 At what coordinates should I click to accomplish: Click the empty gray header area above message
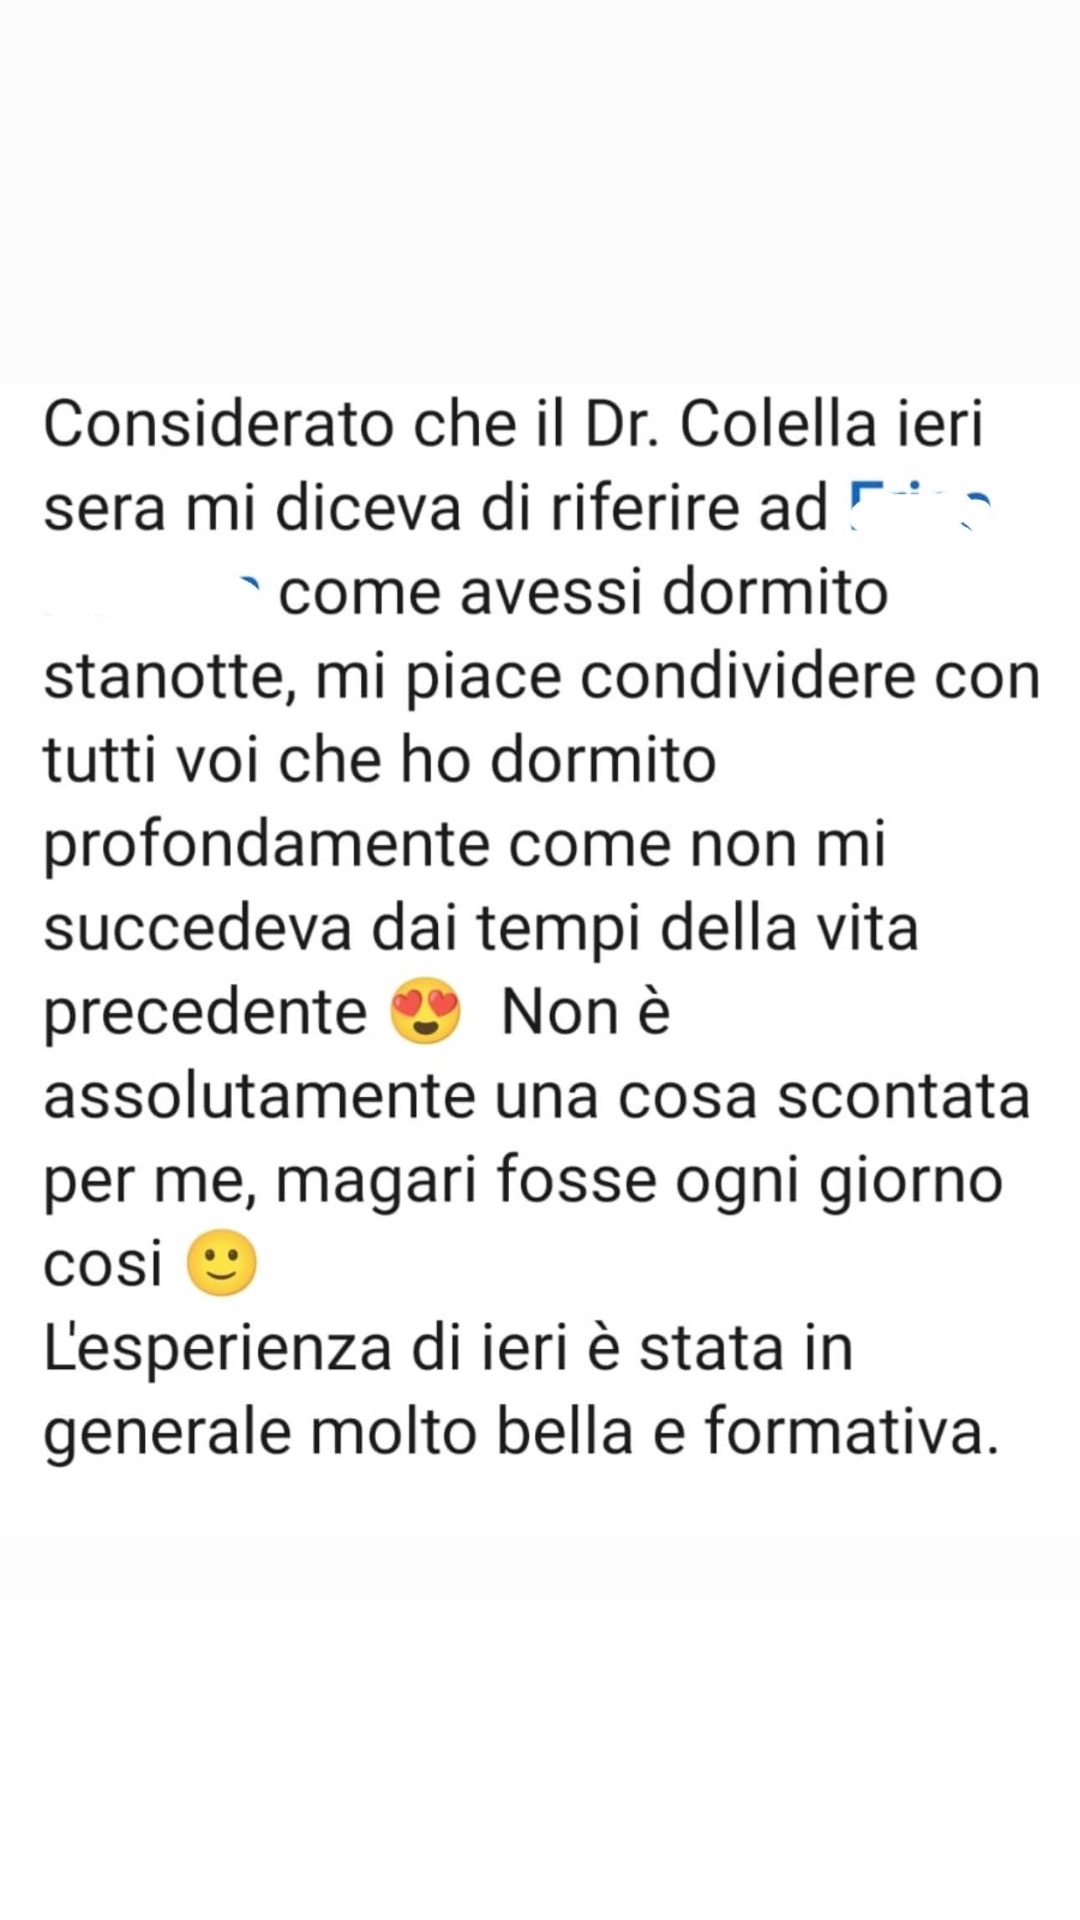click(x=540, y=190)
